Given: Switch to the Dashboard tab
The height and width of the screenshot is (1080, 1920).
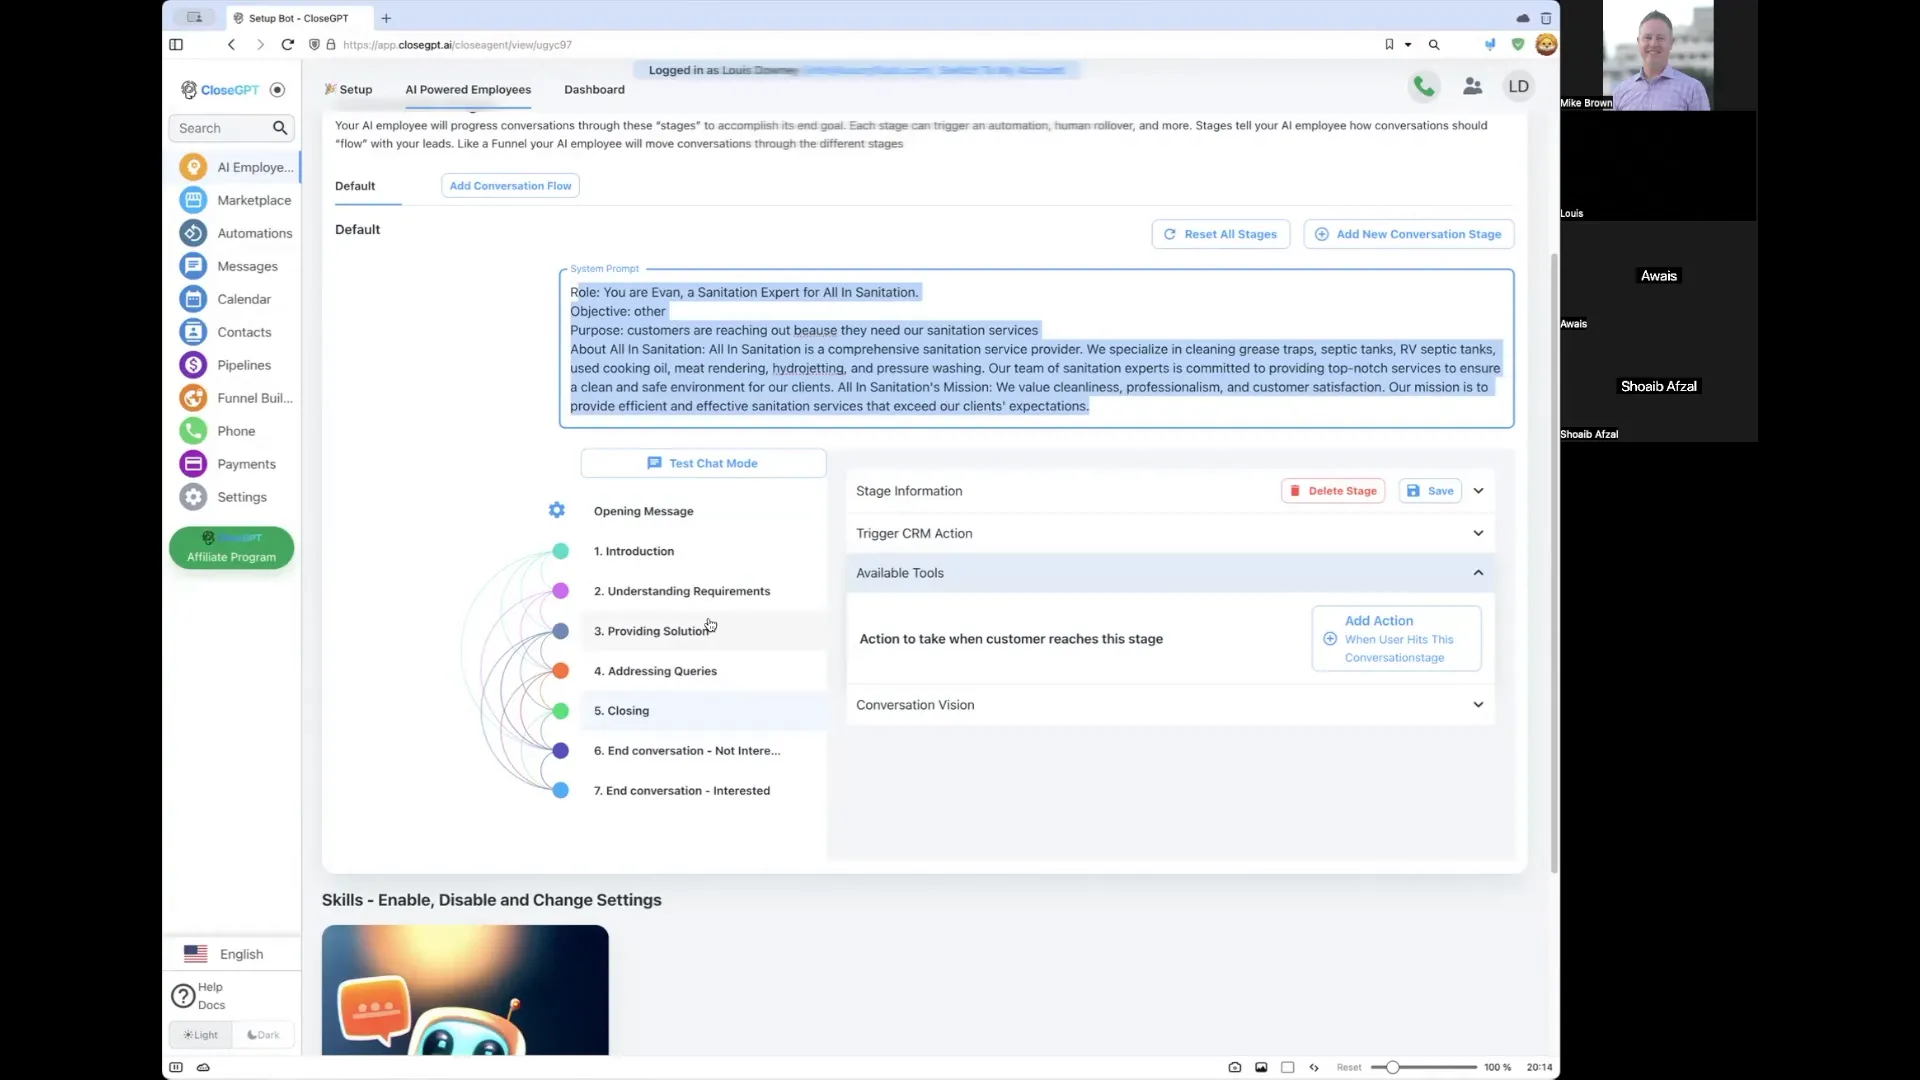Looking at the screenshot, I should click(594, 90).
